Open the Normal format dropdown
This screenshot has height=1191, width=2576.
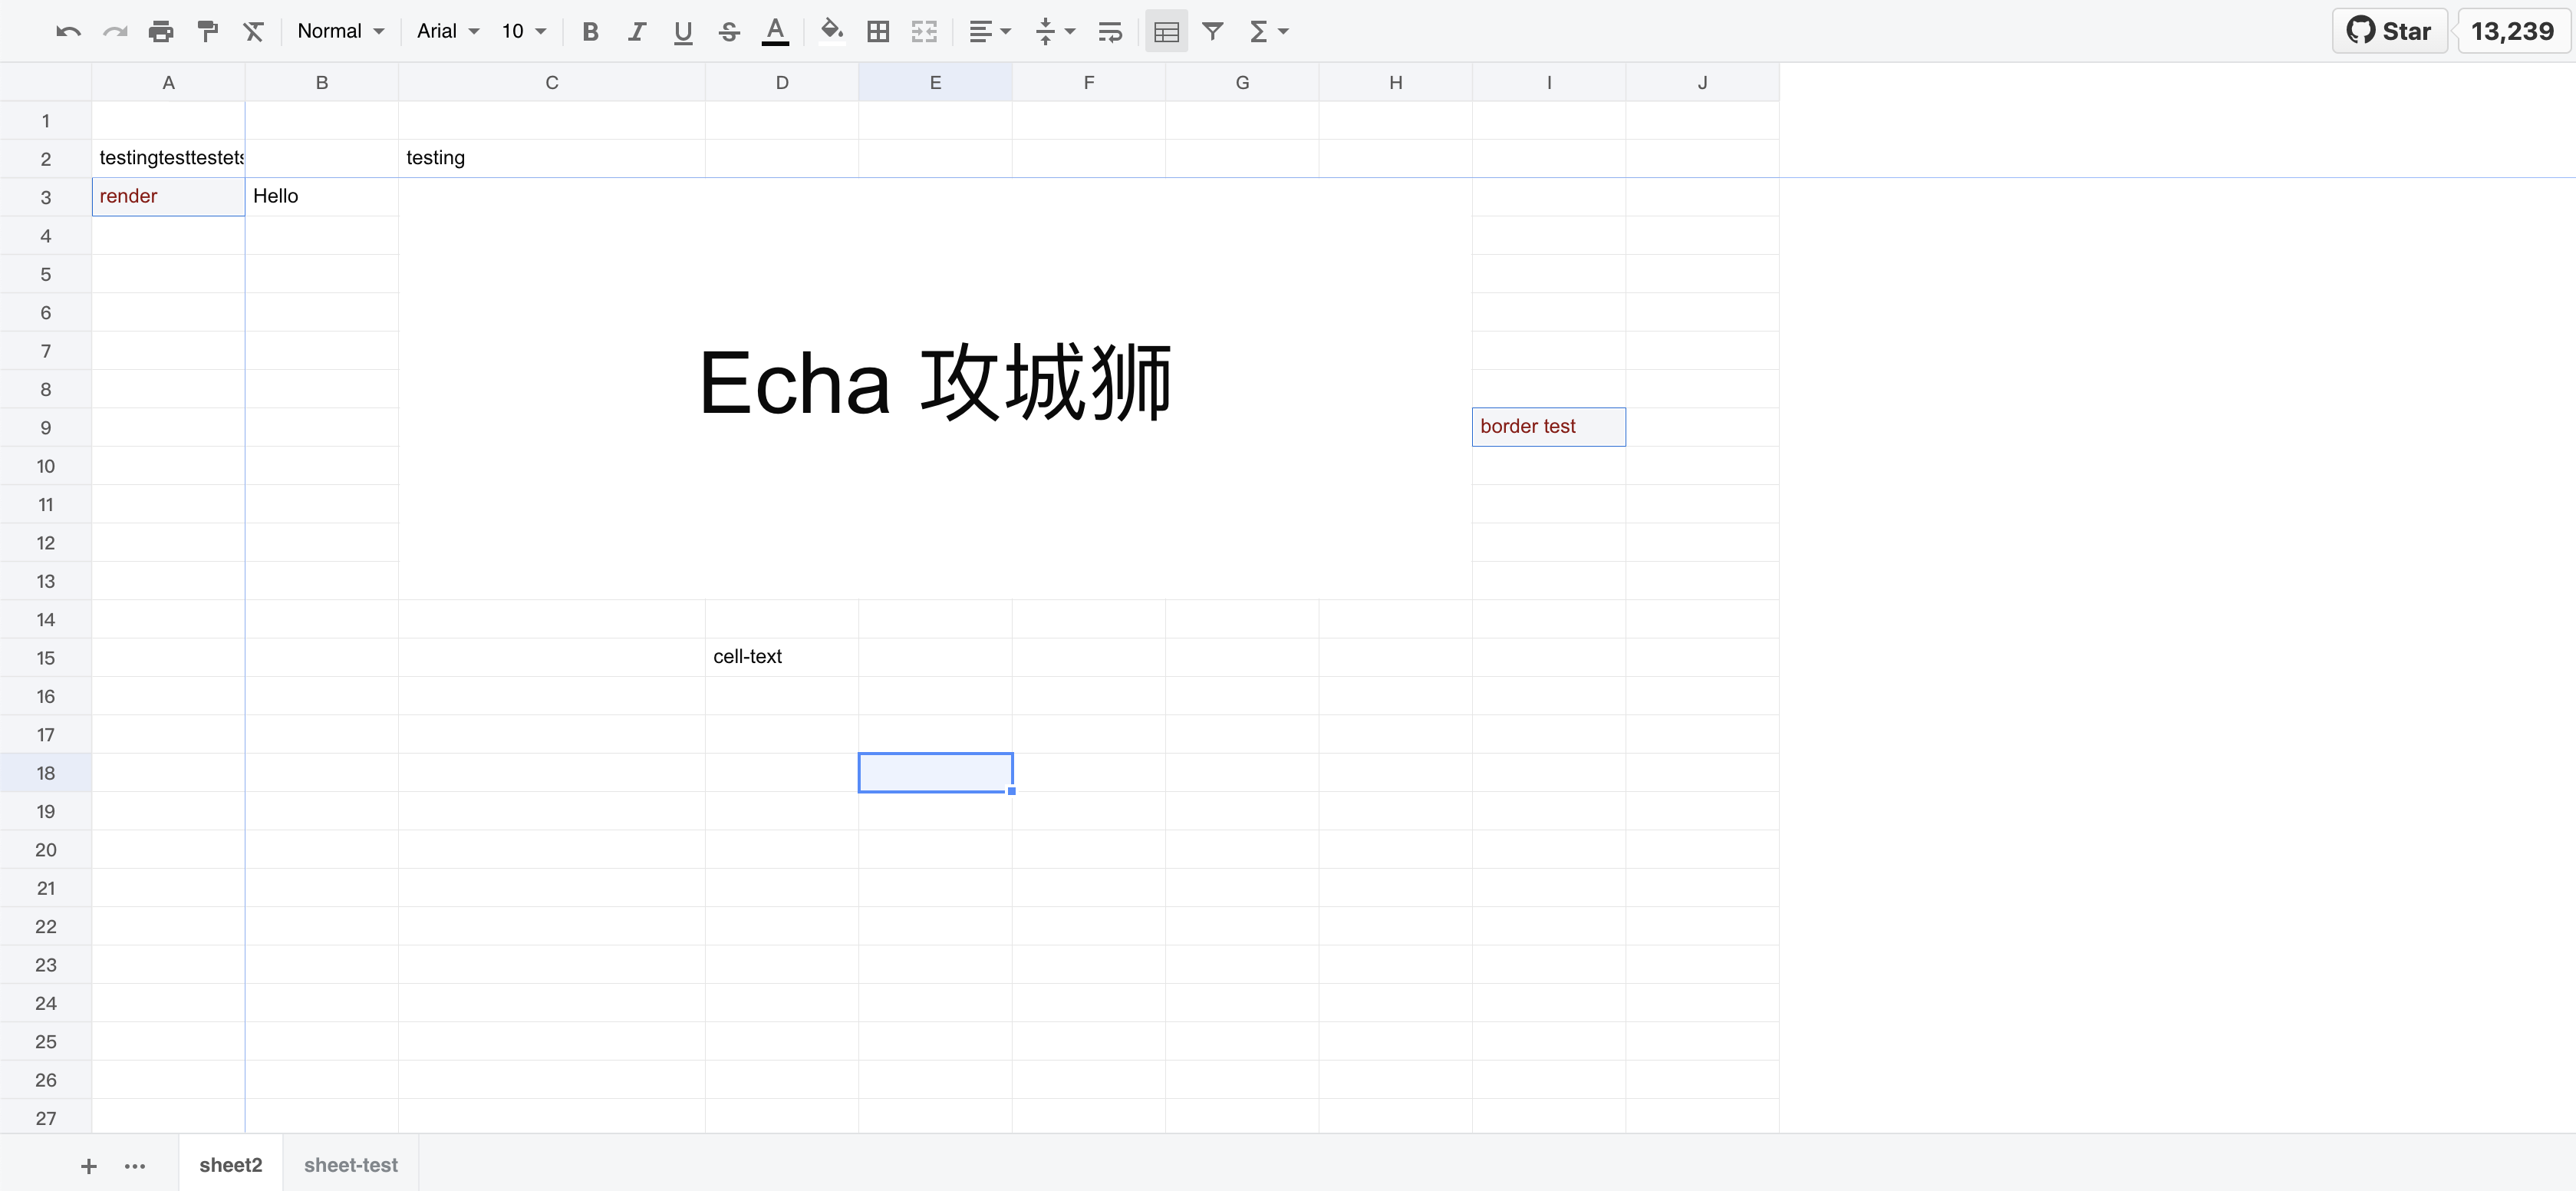pyautogui.click(x=340, y=32)
